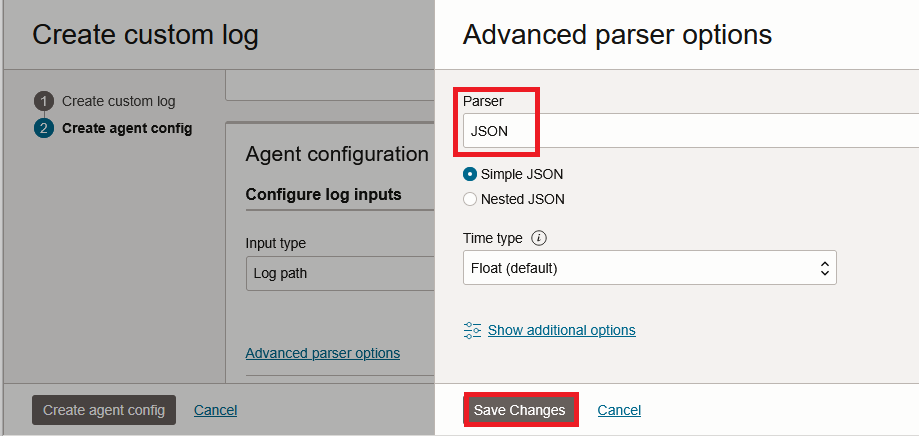Click the Create agent config button
919x436 pixels.
tap(104, 410)
